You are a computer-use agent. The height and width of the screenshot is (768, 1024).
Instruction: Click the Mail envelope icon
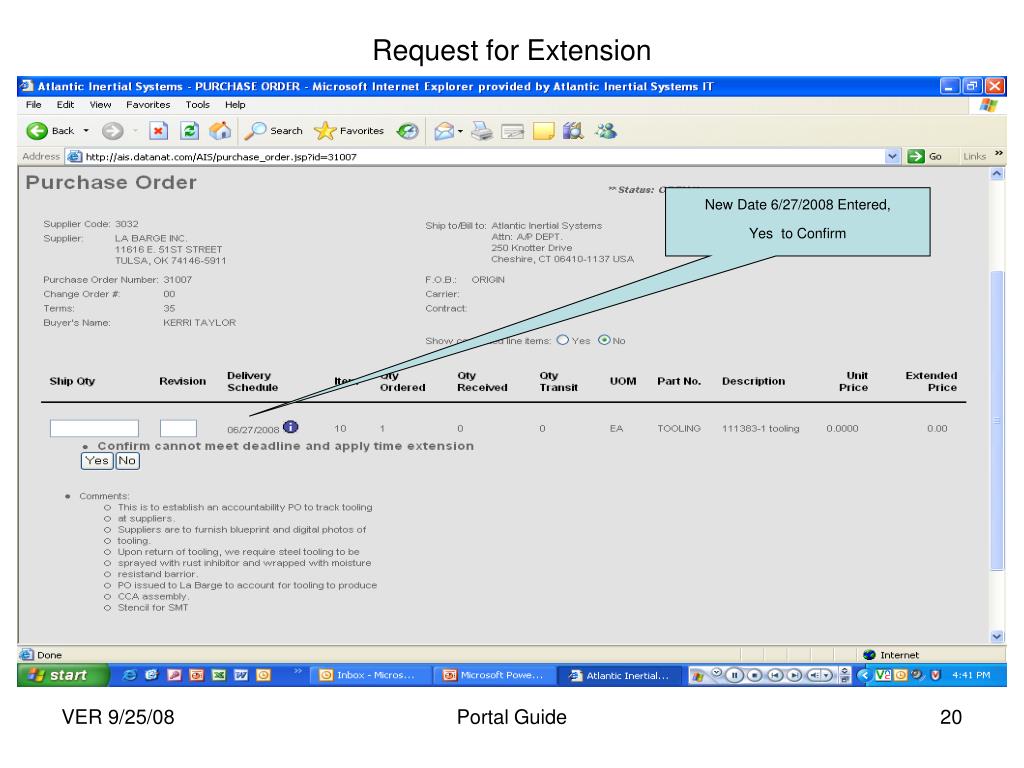pyautogui.click(x=443, y=131)
